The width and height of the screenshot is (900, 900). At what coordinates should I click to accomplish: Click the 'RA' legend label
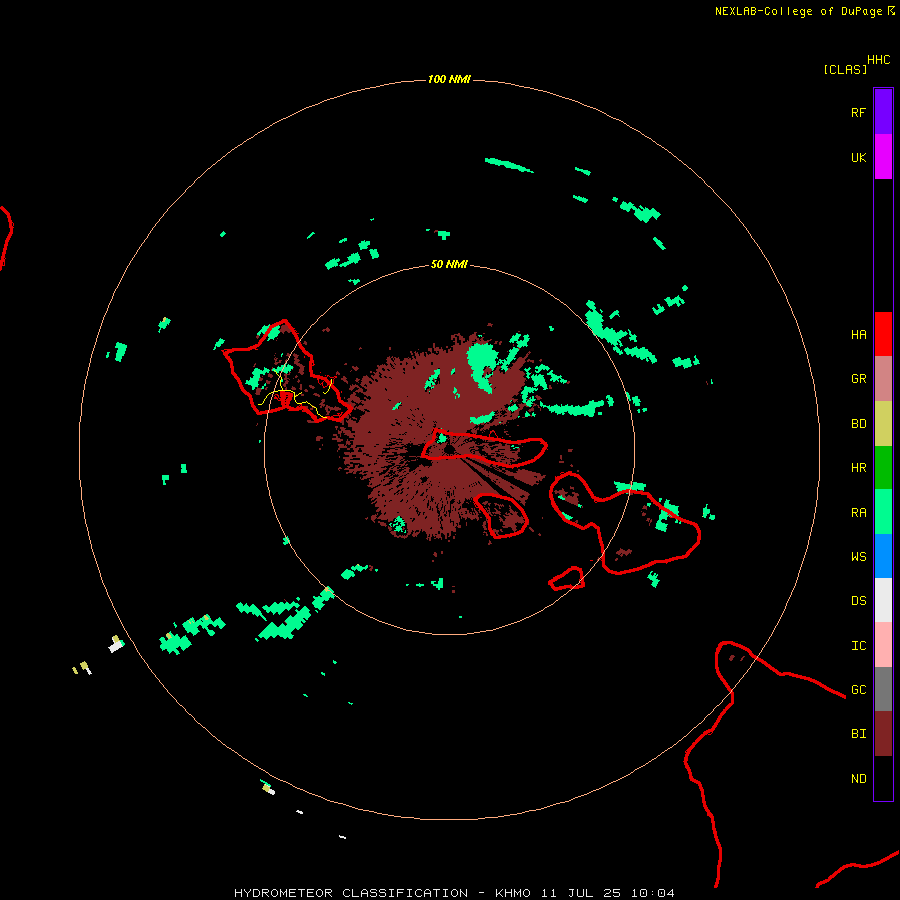[858, 513]
